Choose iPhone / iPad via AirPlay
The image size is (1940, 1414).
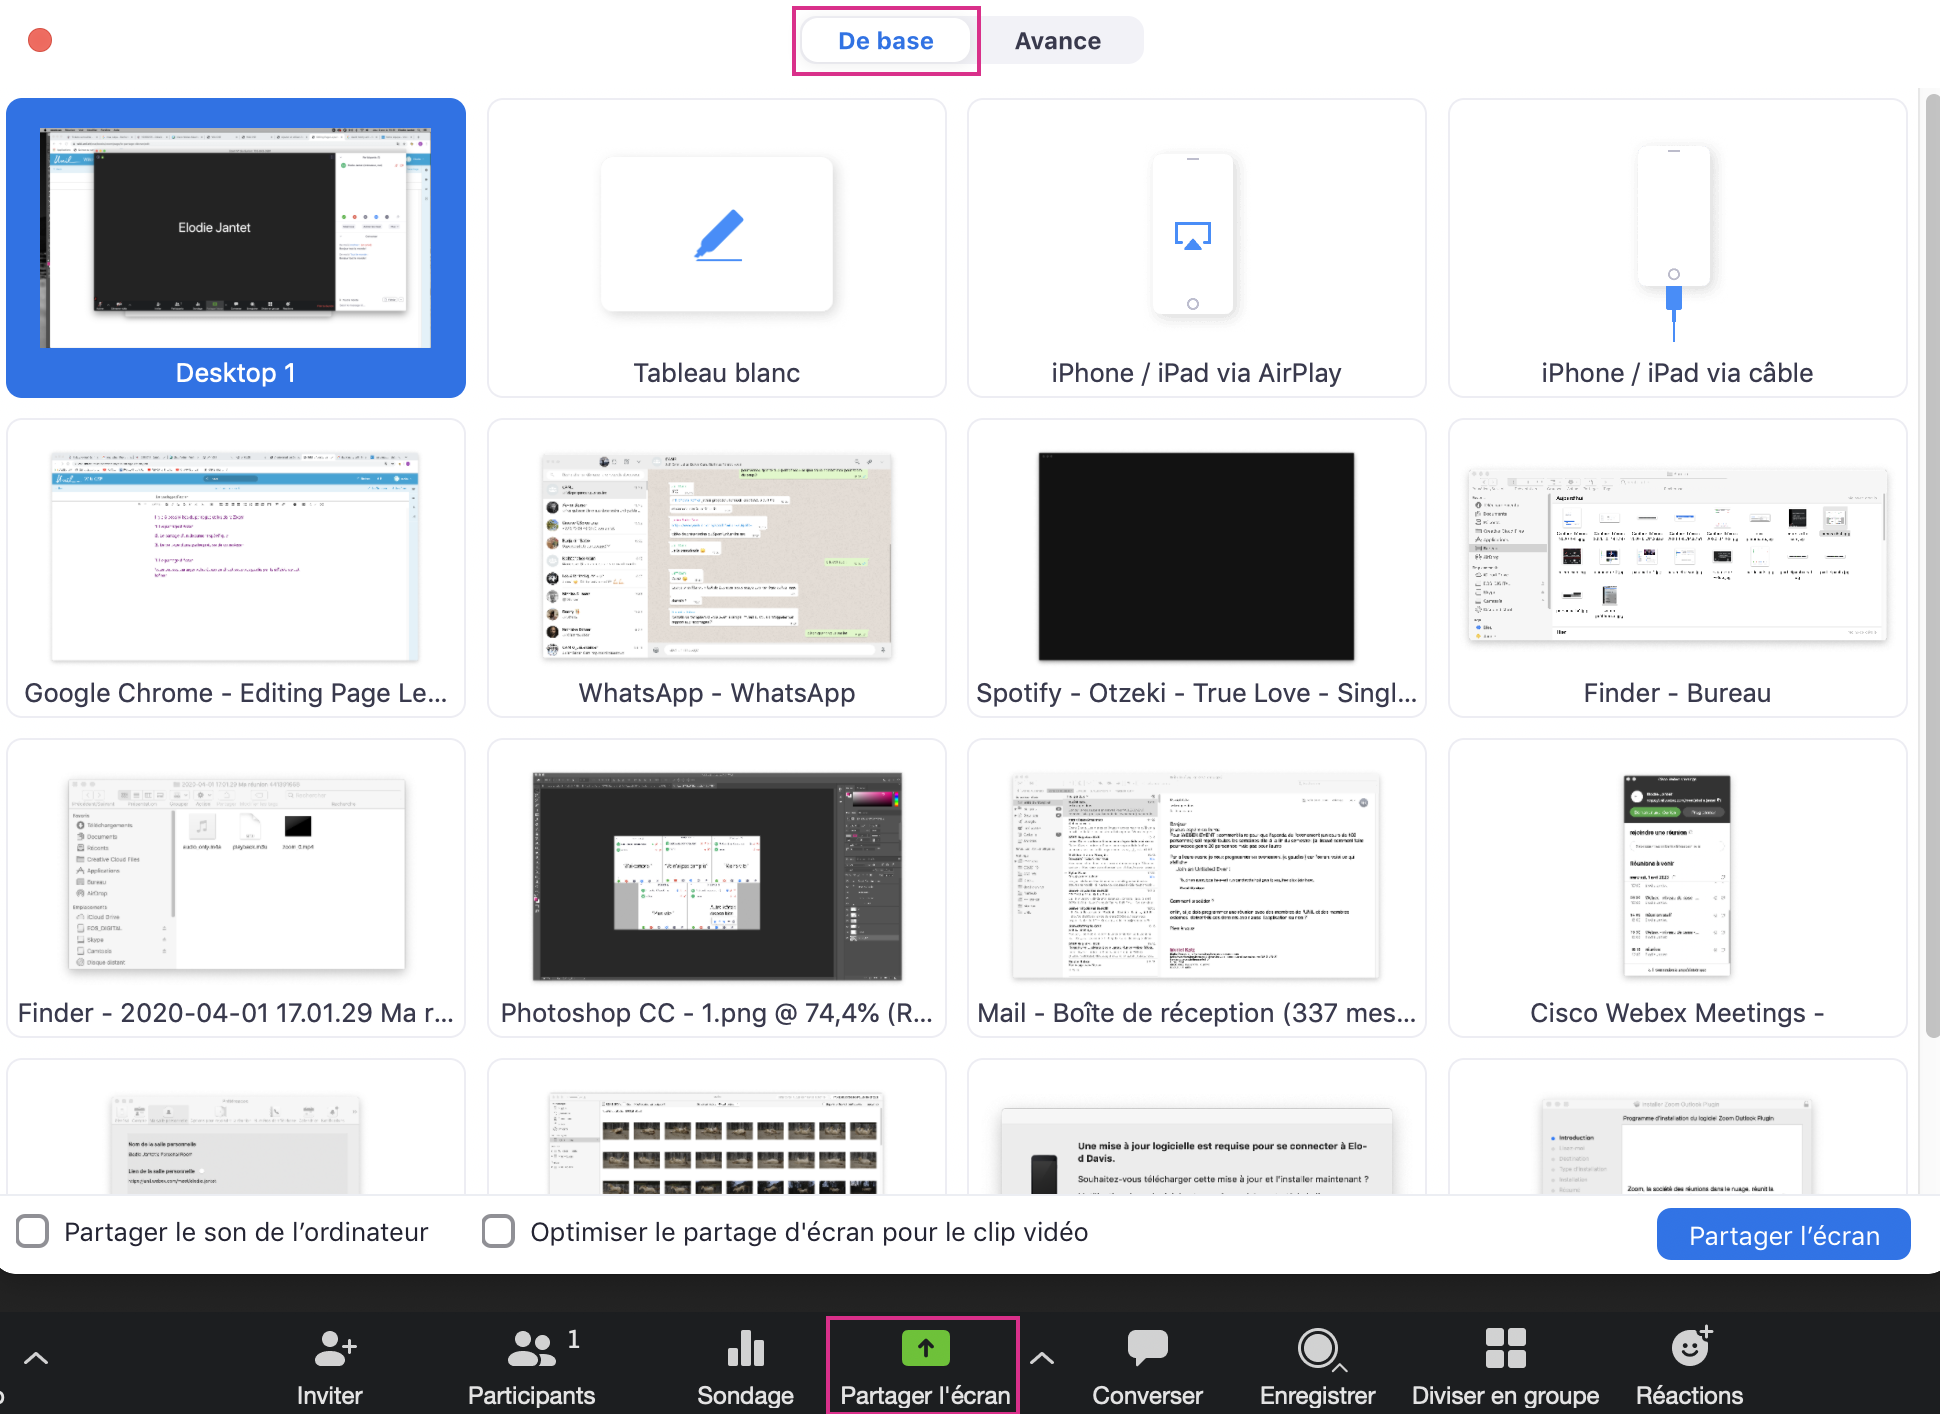point(1196,248)
